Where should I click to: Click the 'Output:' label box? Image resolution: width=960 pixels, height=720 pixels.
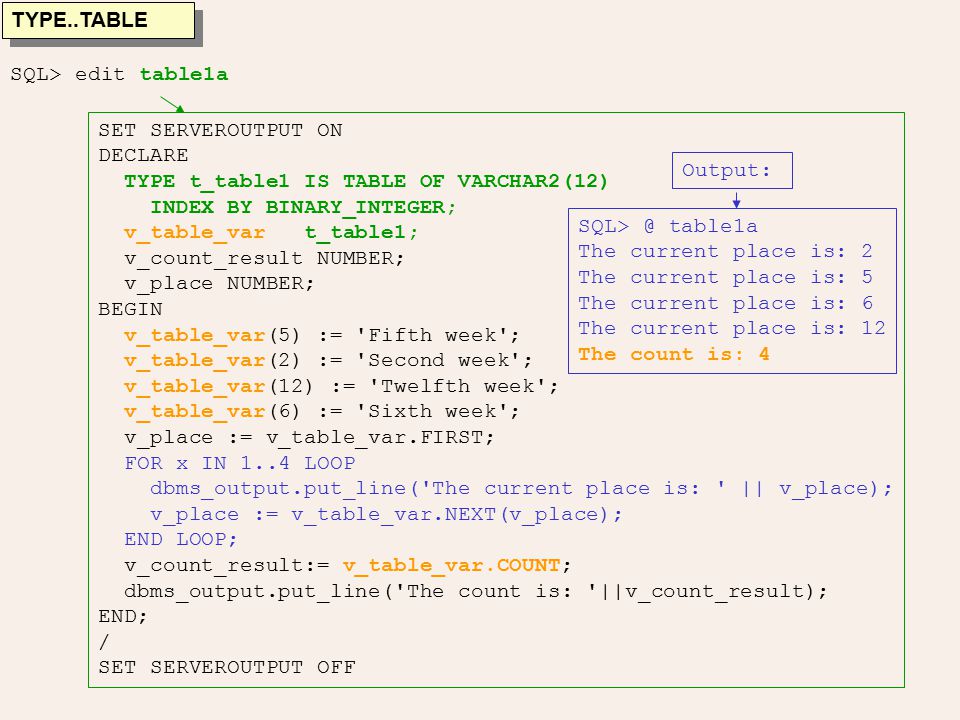point(732,170)
